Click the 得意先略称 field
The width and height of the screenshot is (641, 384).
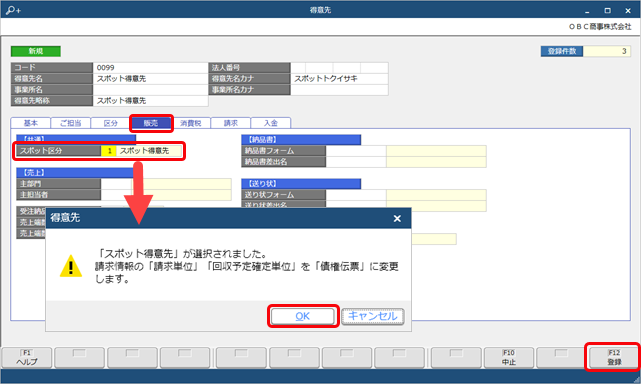150,101
